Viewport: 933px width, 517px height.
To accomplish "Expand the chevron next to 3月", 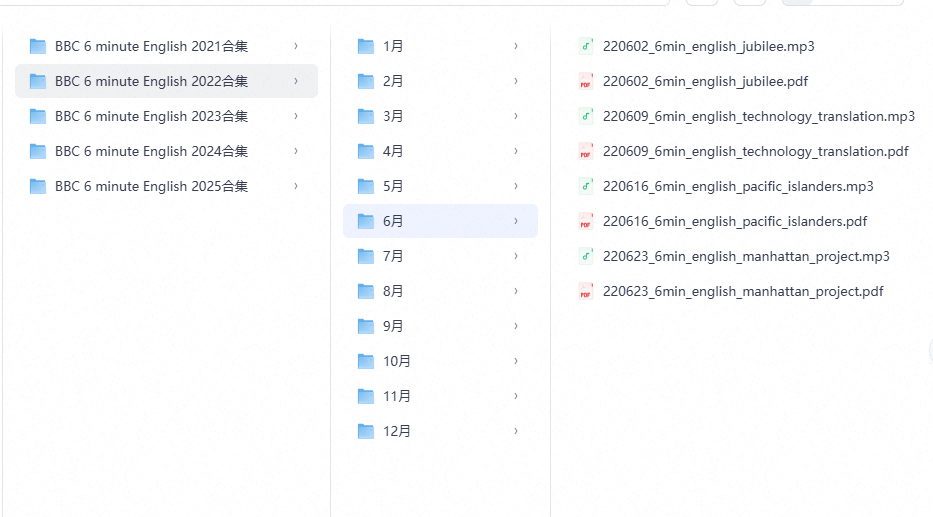I will click(516, 117).
